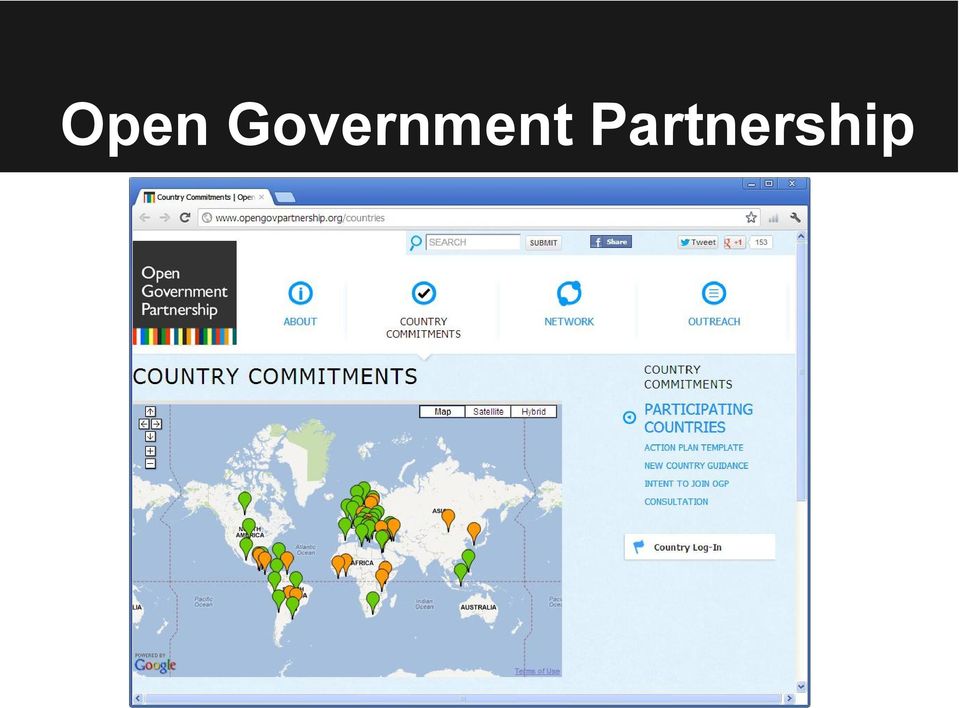Image resolution: width=960 pixels, height=708 pixels.
Task: Close the Country Commitments browser tab
Action: pyautogui.click(x=261, y=197)
